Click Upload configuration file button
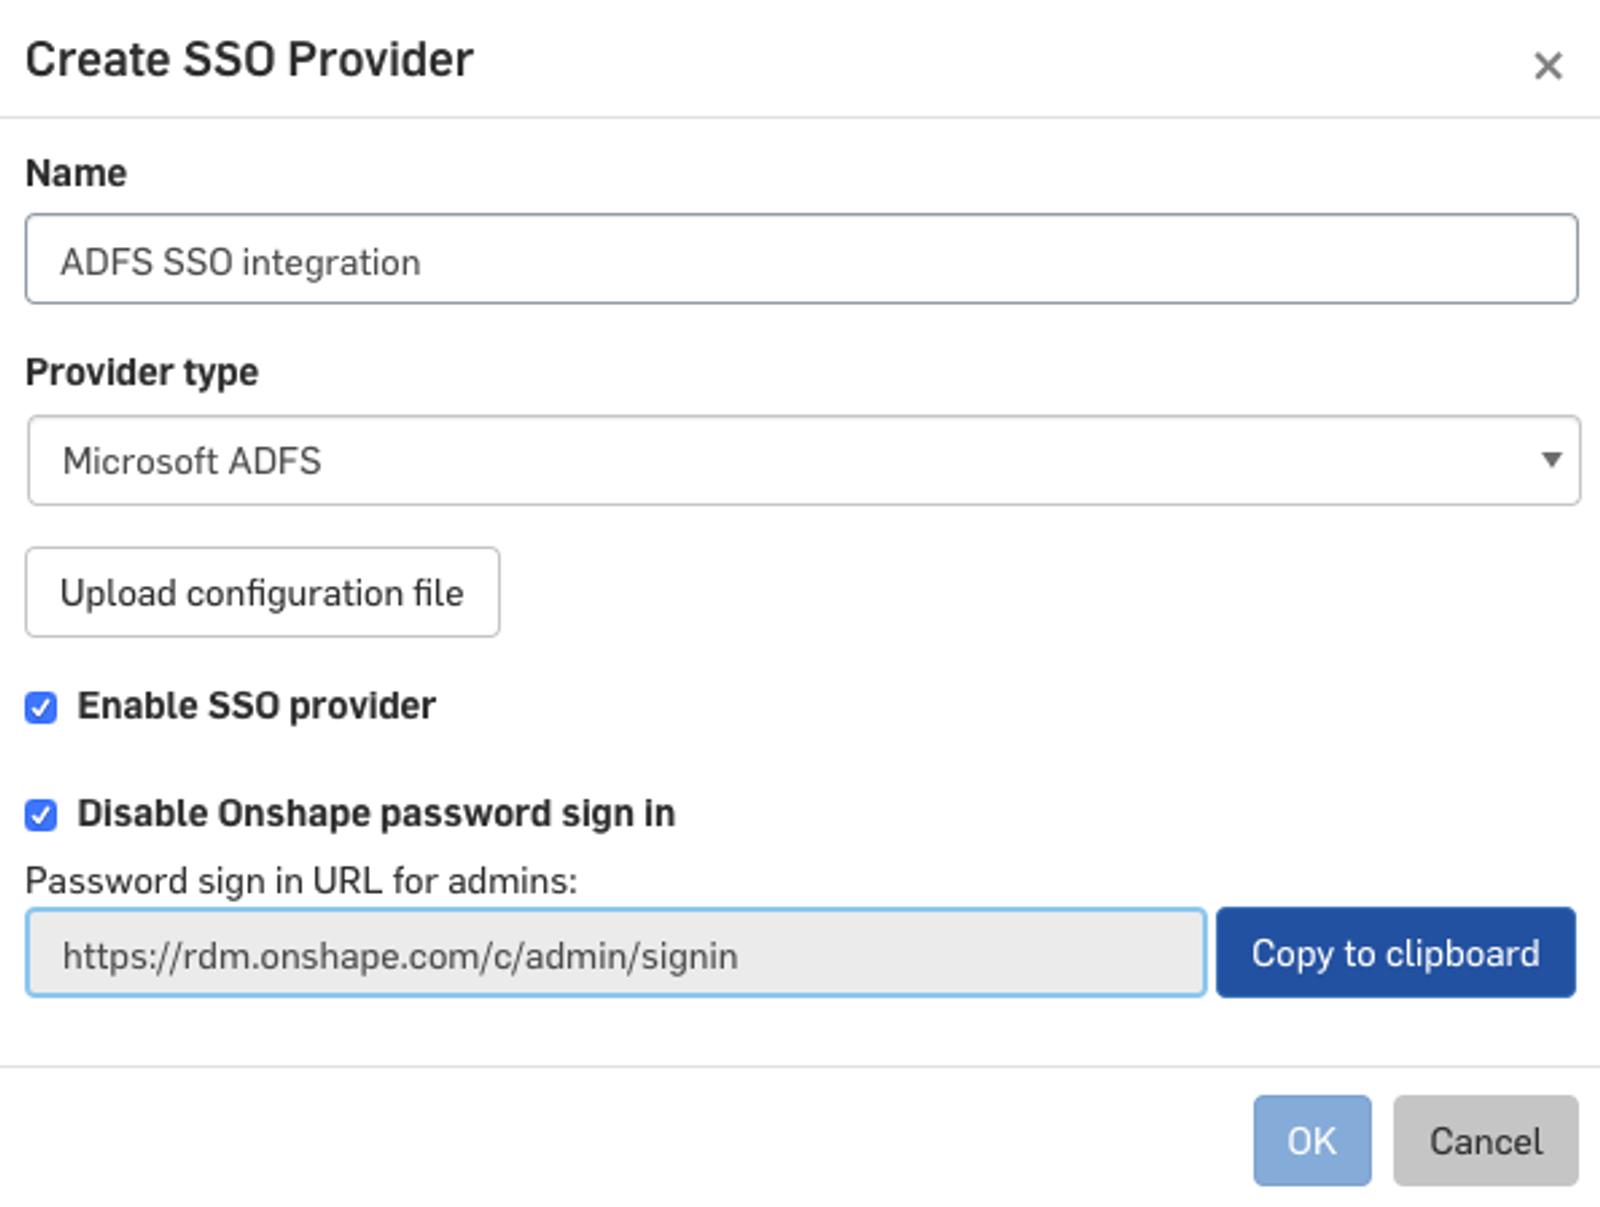This screenshot has width=1600, height=1207. [262, 592]
